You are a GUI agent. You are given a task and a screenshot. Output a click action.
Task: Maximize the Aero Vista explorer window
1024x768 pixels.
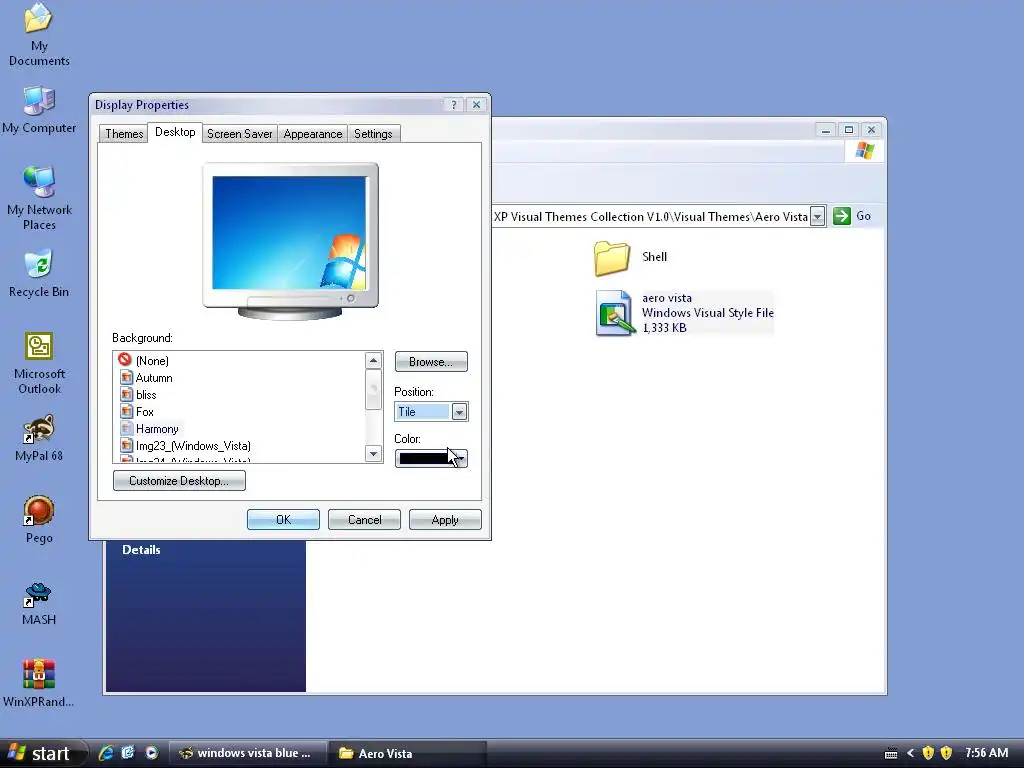tap(848, 129)
